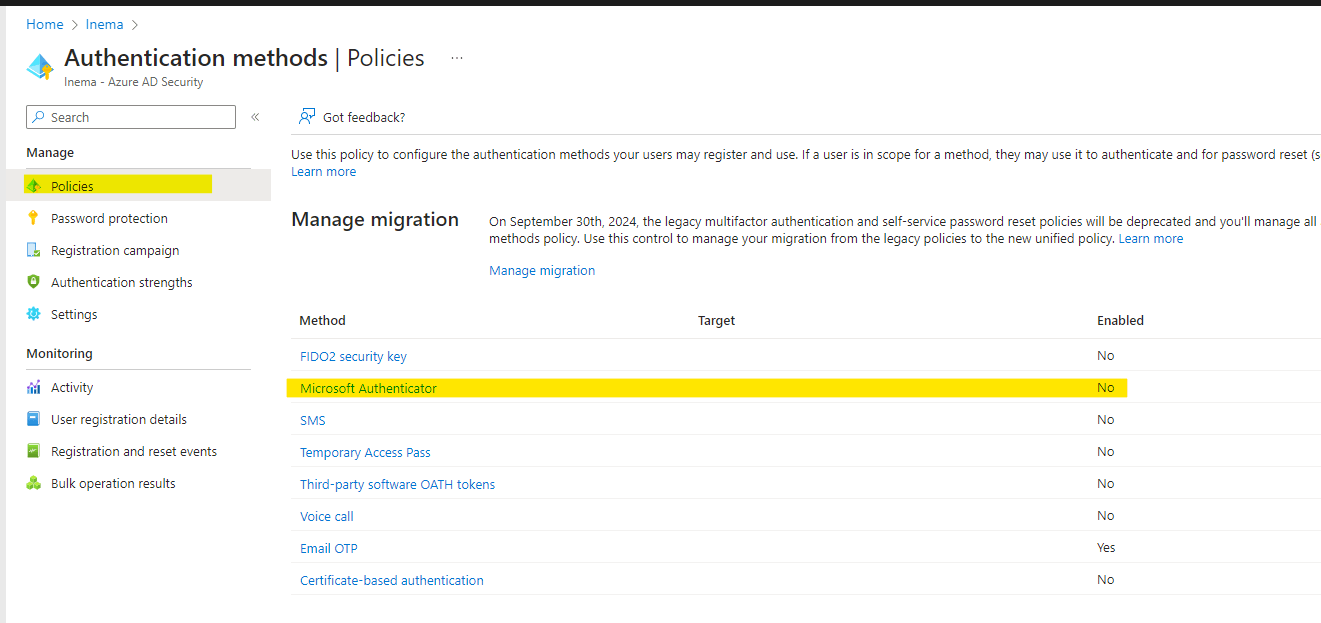Click Learn more in Manage migration text
This screenshot has height=623, width=1321.
(1151, 238)
